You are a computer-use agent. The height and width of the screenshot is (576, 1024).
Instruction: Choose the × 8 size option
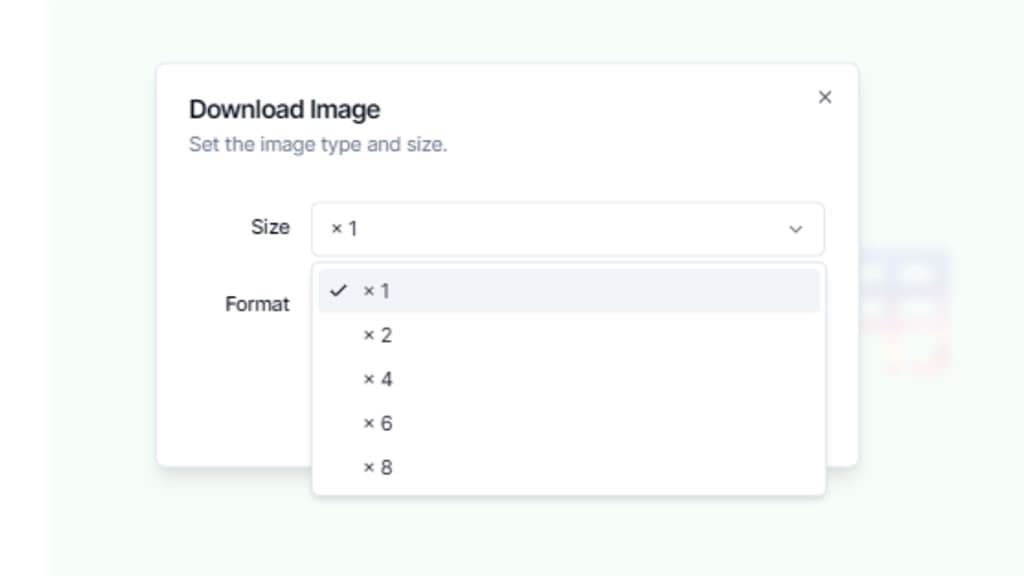point(569,468)
